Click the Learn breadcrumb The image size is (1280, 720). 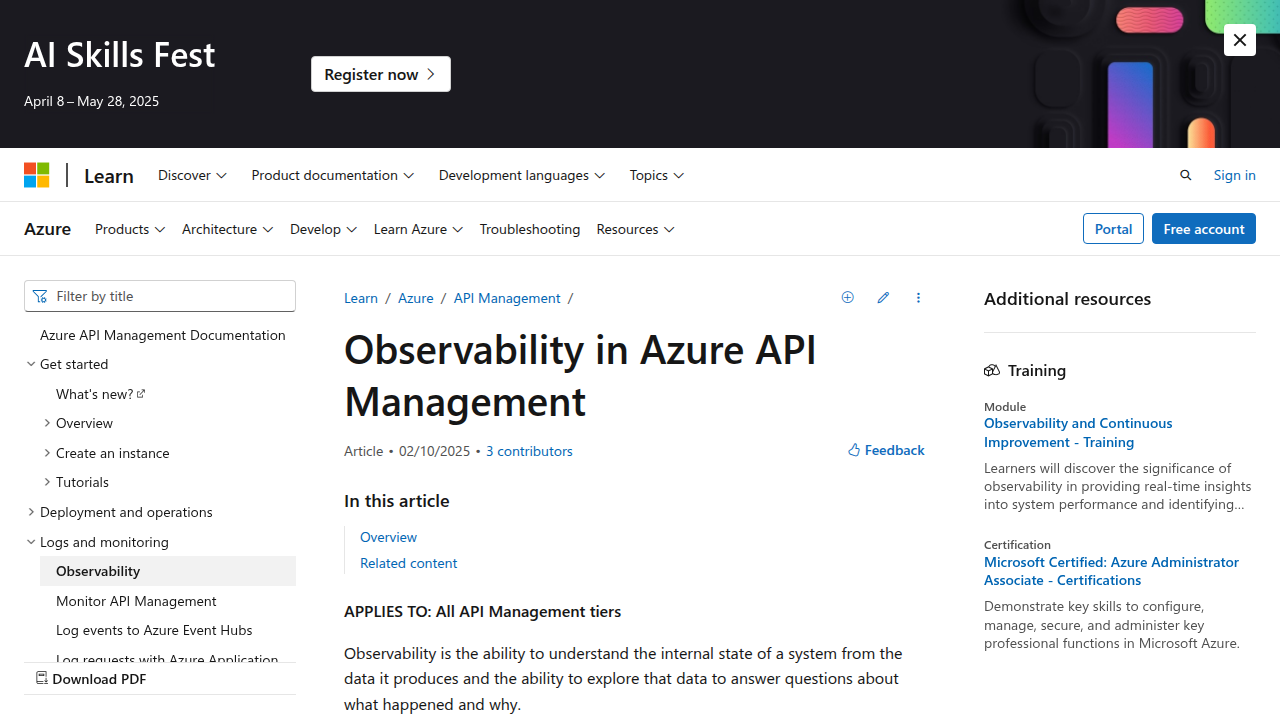pyautogui.click(x=361, y=298)
